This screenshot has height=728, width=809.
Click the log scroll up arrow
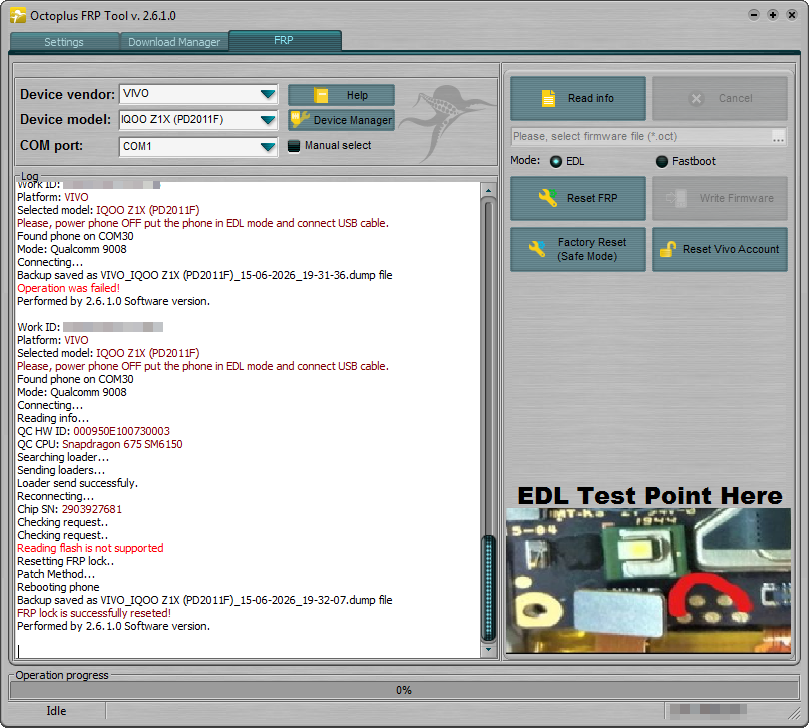(x=488, y=191)
